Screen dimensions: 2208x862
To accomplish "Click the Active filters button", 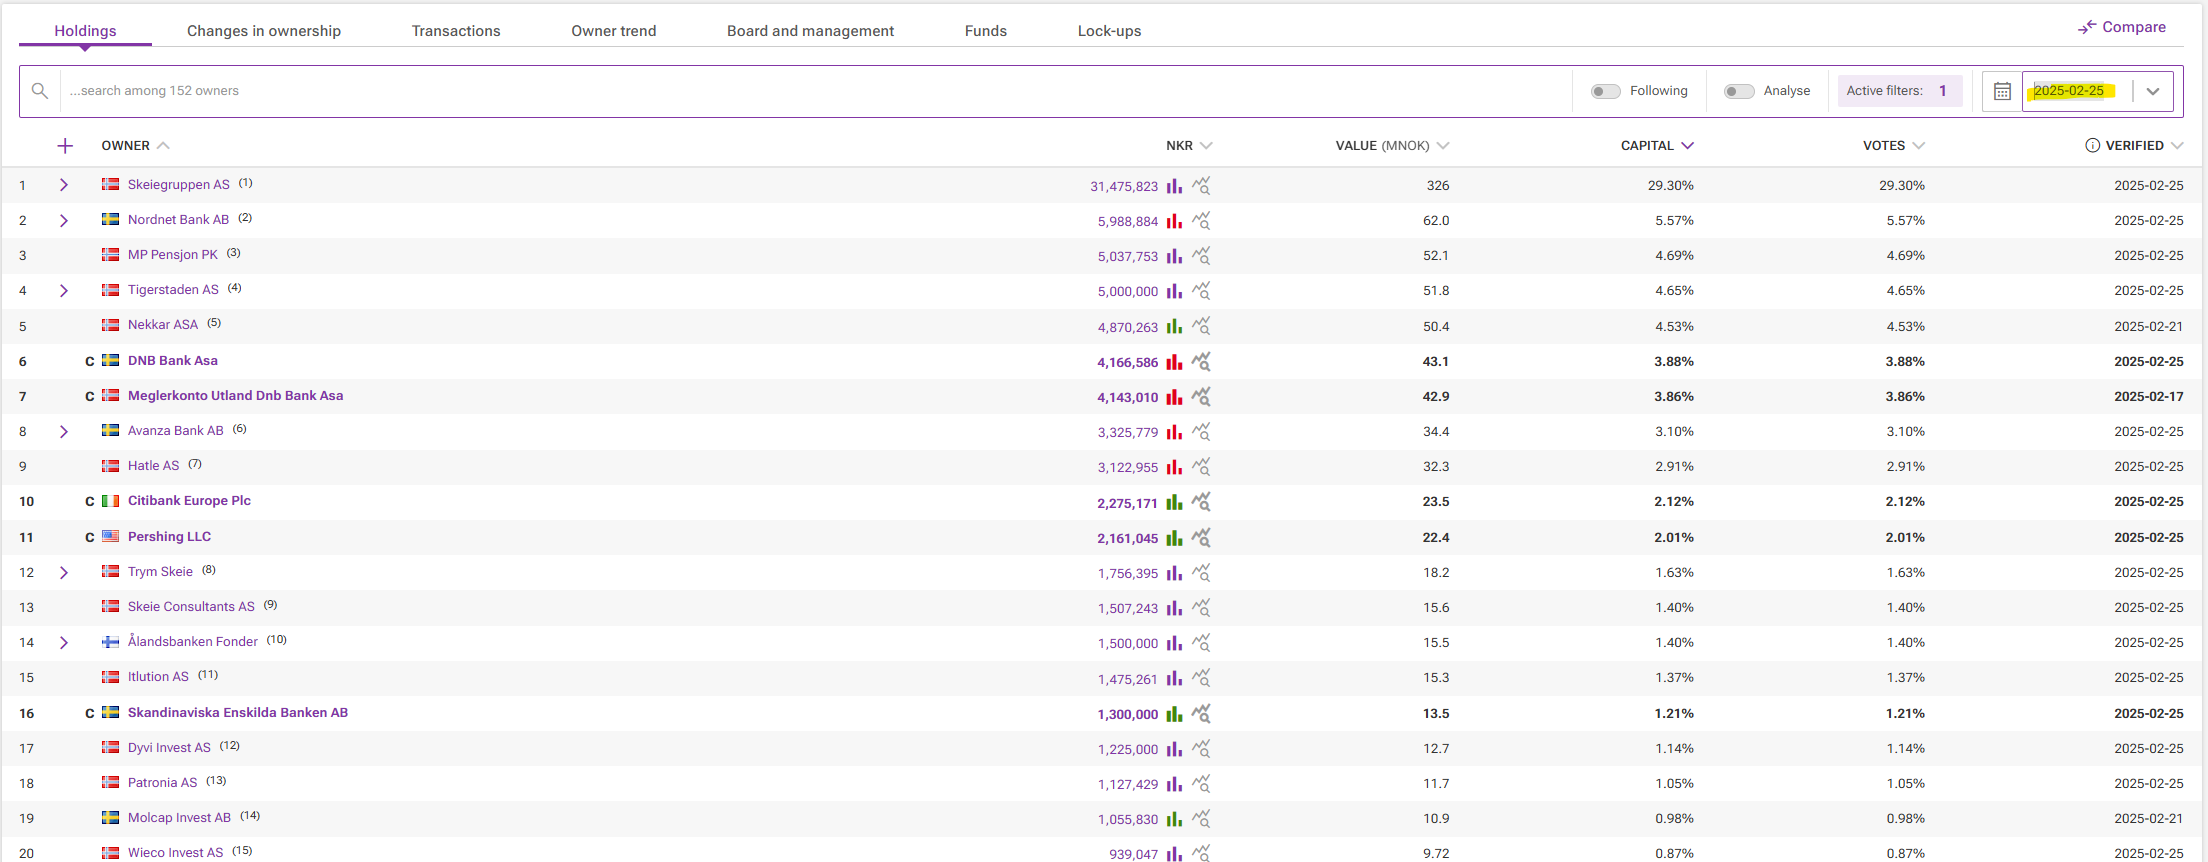I will point(1900,91).
